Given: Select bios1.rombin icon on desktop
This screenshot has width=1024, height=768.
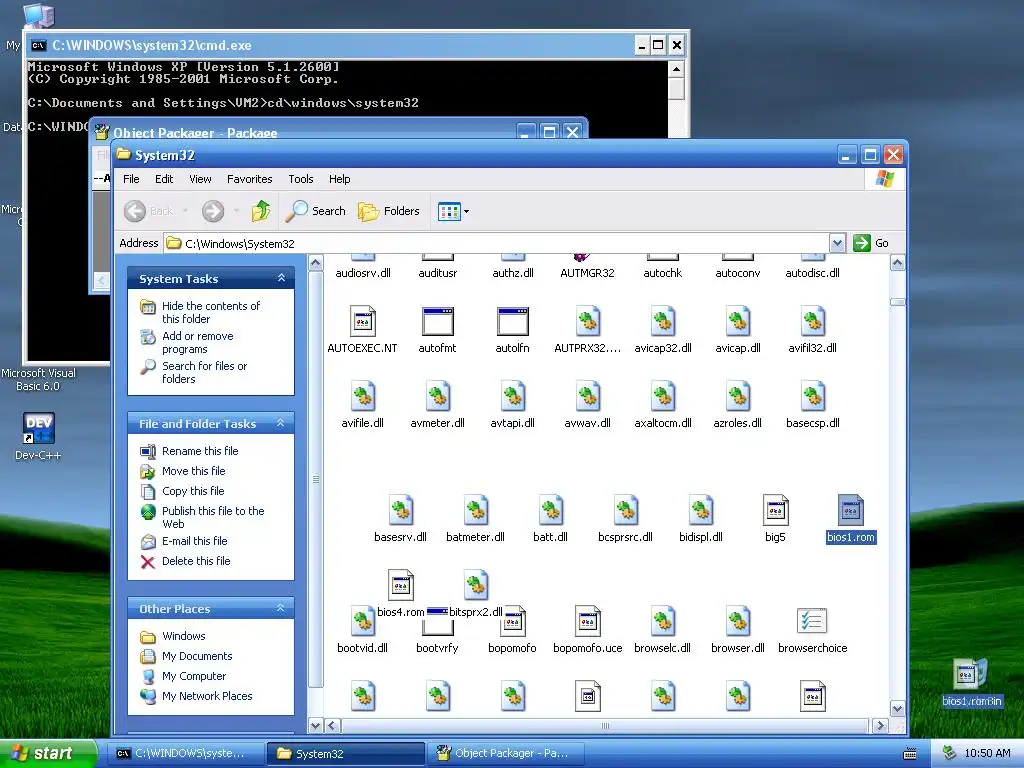Looking at the screenshot, I should pyautogui.click(x=971, y=684).
